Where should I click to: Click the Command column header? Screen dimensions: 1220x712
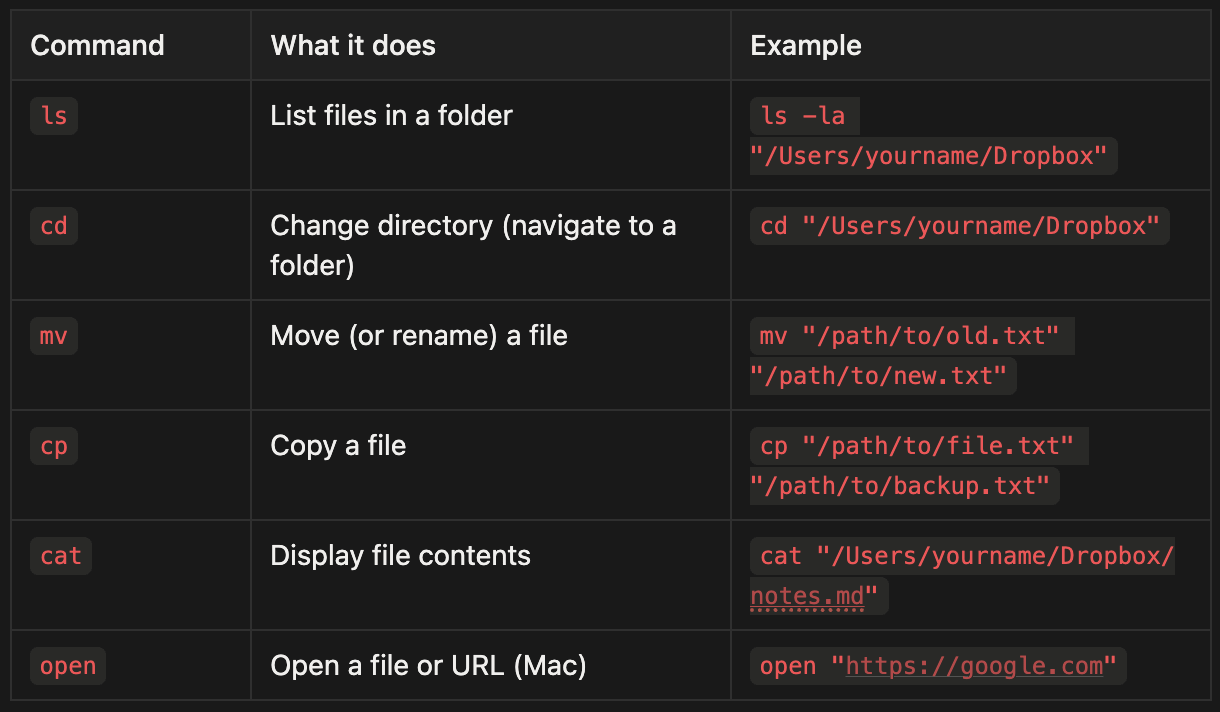[x=97, y=45]
